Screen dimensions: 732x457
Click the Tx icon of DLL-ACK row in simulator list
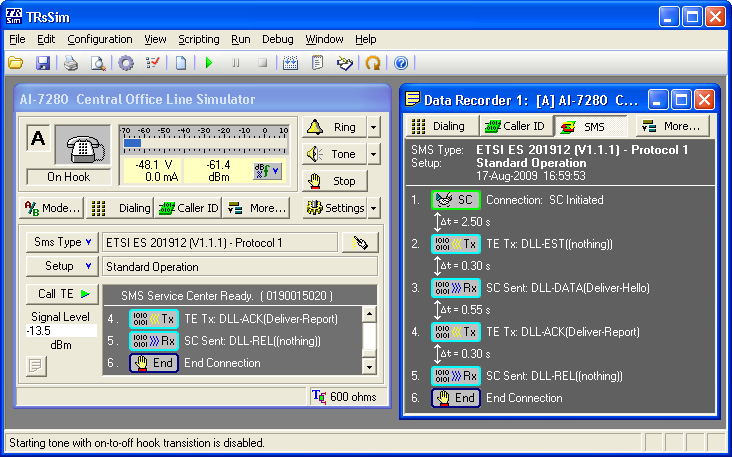(x=154, y=319)
